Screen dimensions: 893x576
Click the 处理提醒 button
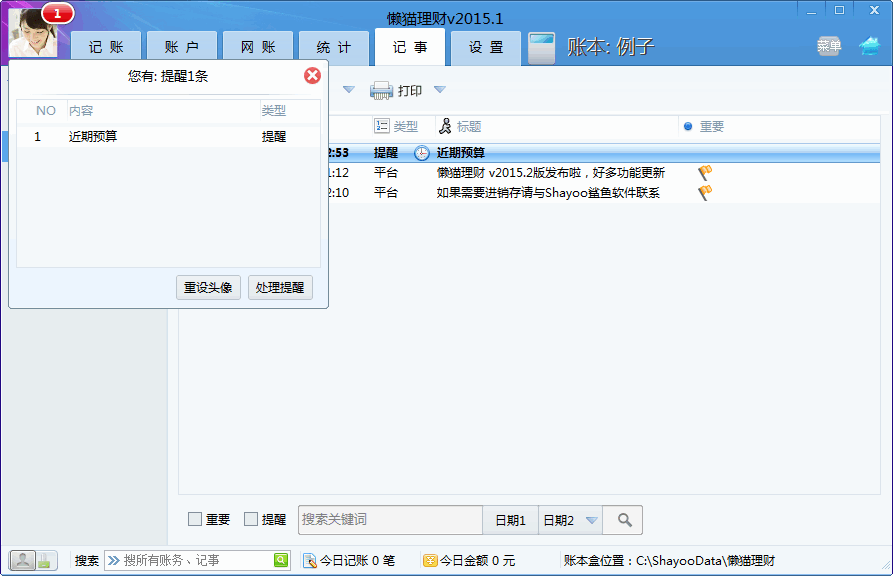coord(280,288)
